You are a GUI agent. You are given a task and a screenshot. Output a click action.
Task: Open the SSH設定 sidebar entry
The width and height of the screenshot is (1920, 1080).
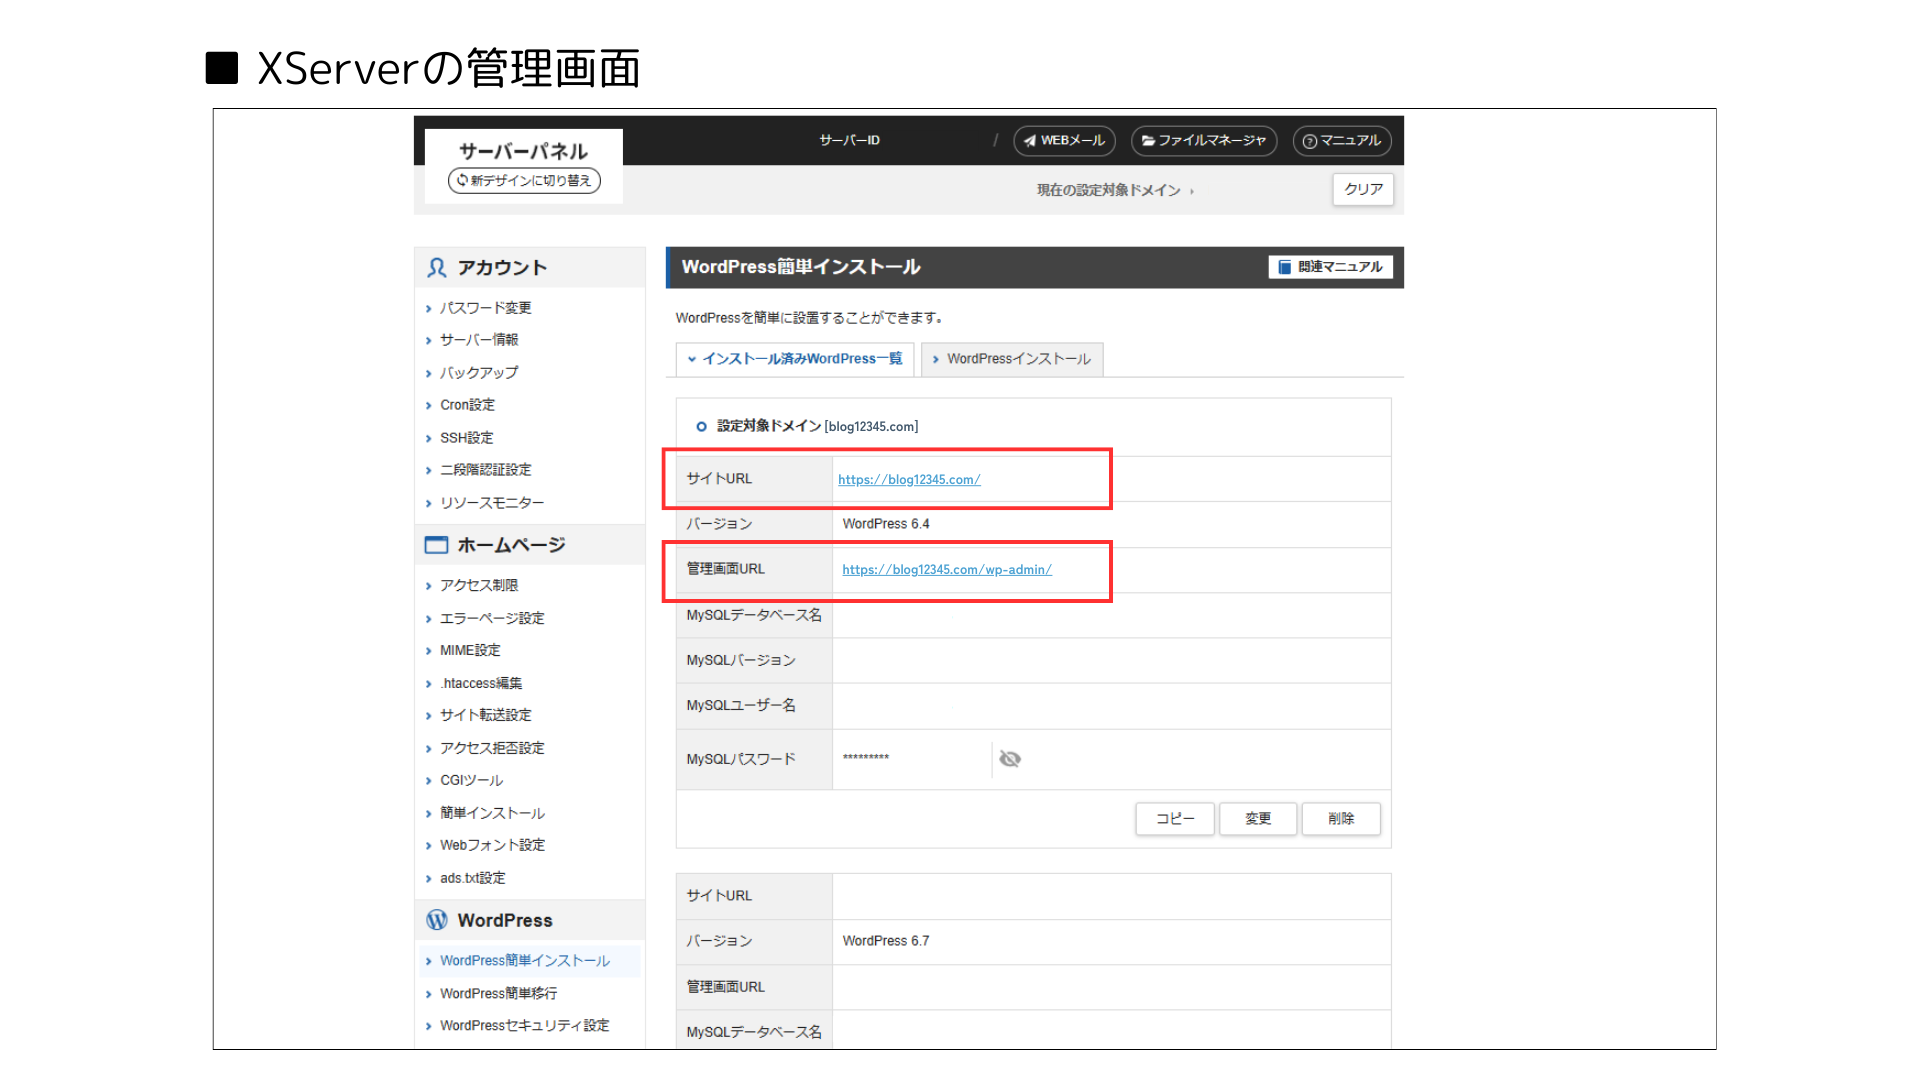pos(466,438)
